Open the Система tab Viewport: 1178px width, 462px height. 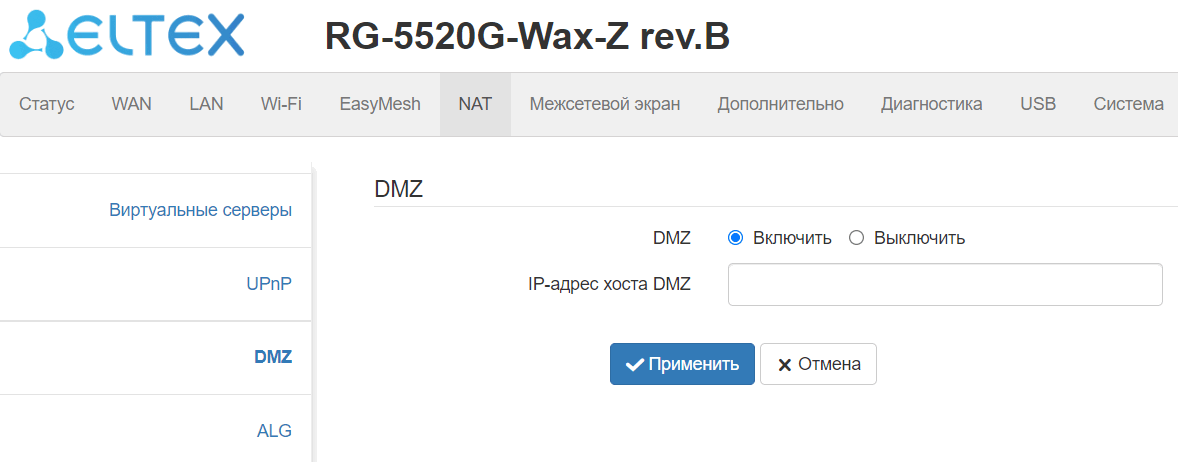[x=1128, y=104]
